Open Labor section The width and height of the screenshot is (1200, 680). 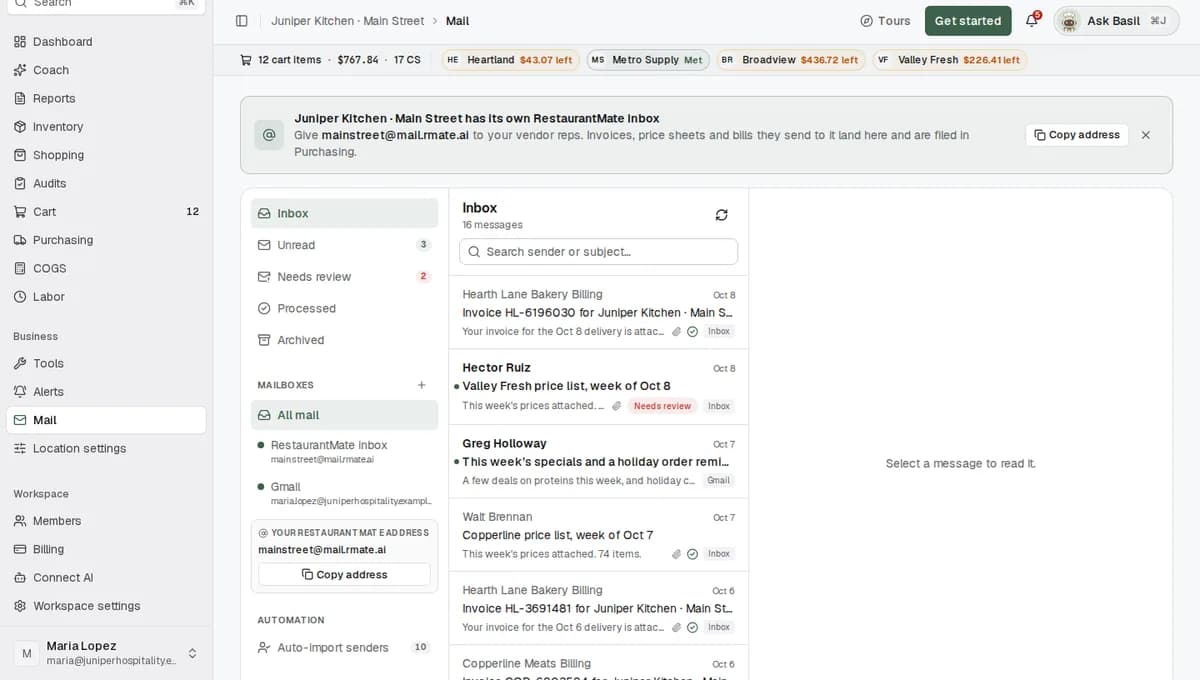(106, 297)
